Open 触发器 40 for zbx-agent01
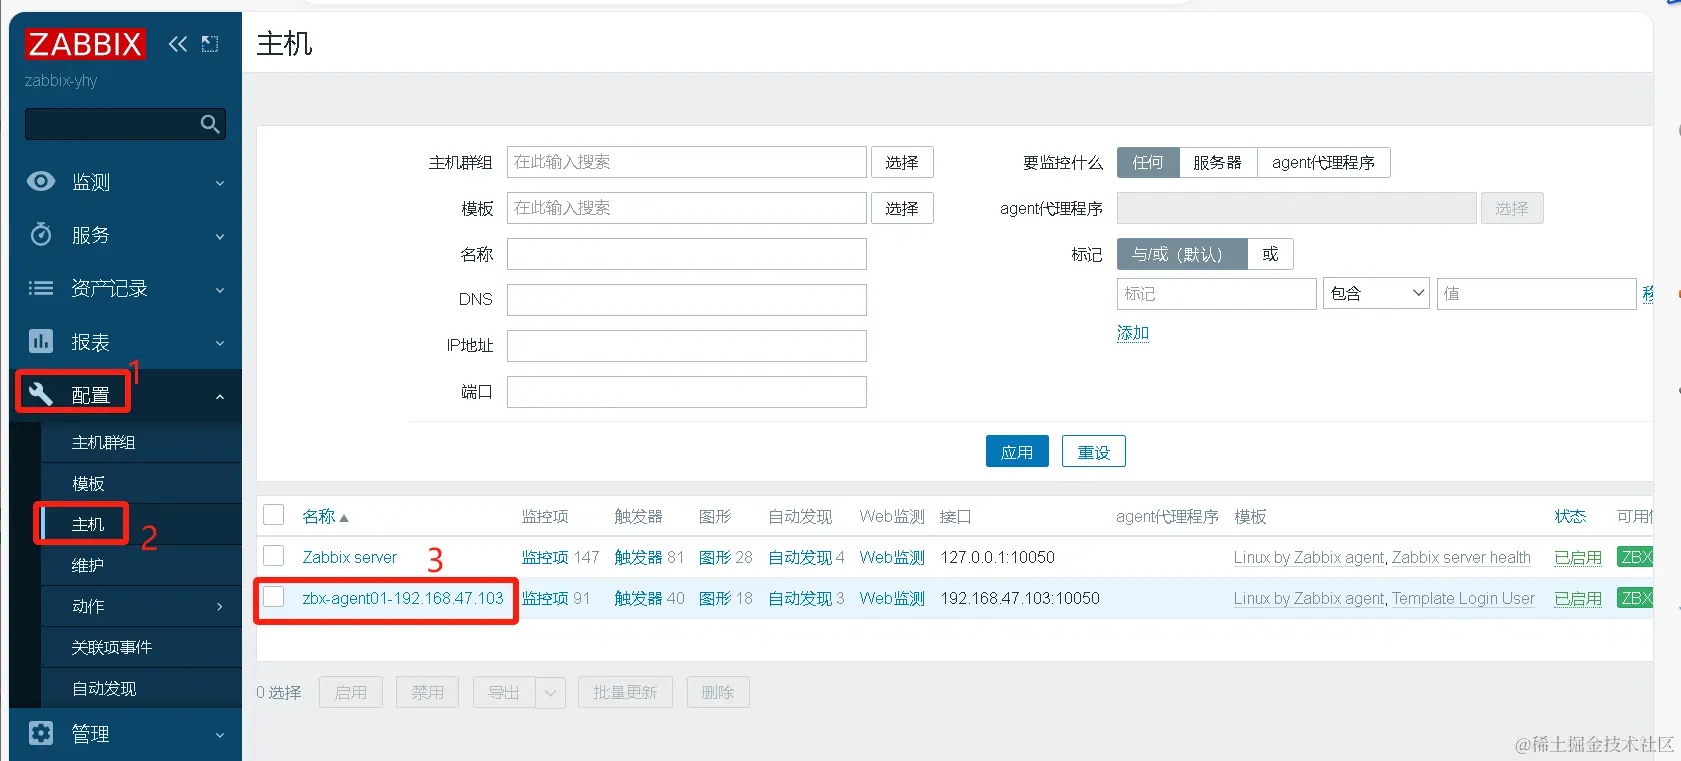This screenshot has height=761, width=1681. (638, 598)
